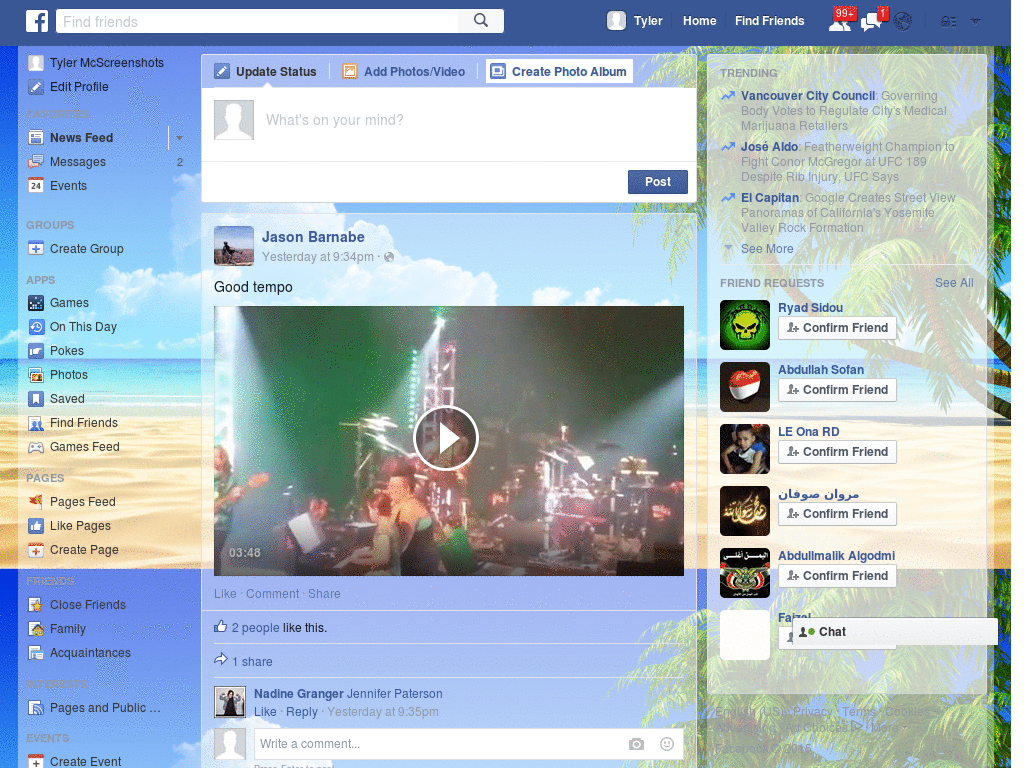Viewport: 1024px width, 768px height.
Task: Open the emoji sticker icon in comment box
Action: click(x=667, y=744)
